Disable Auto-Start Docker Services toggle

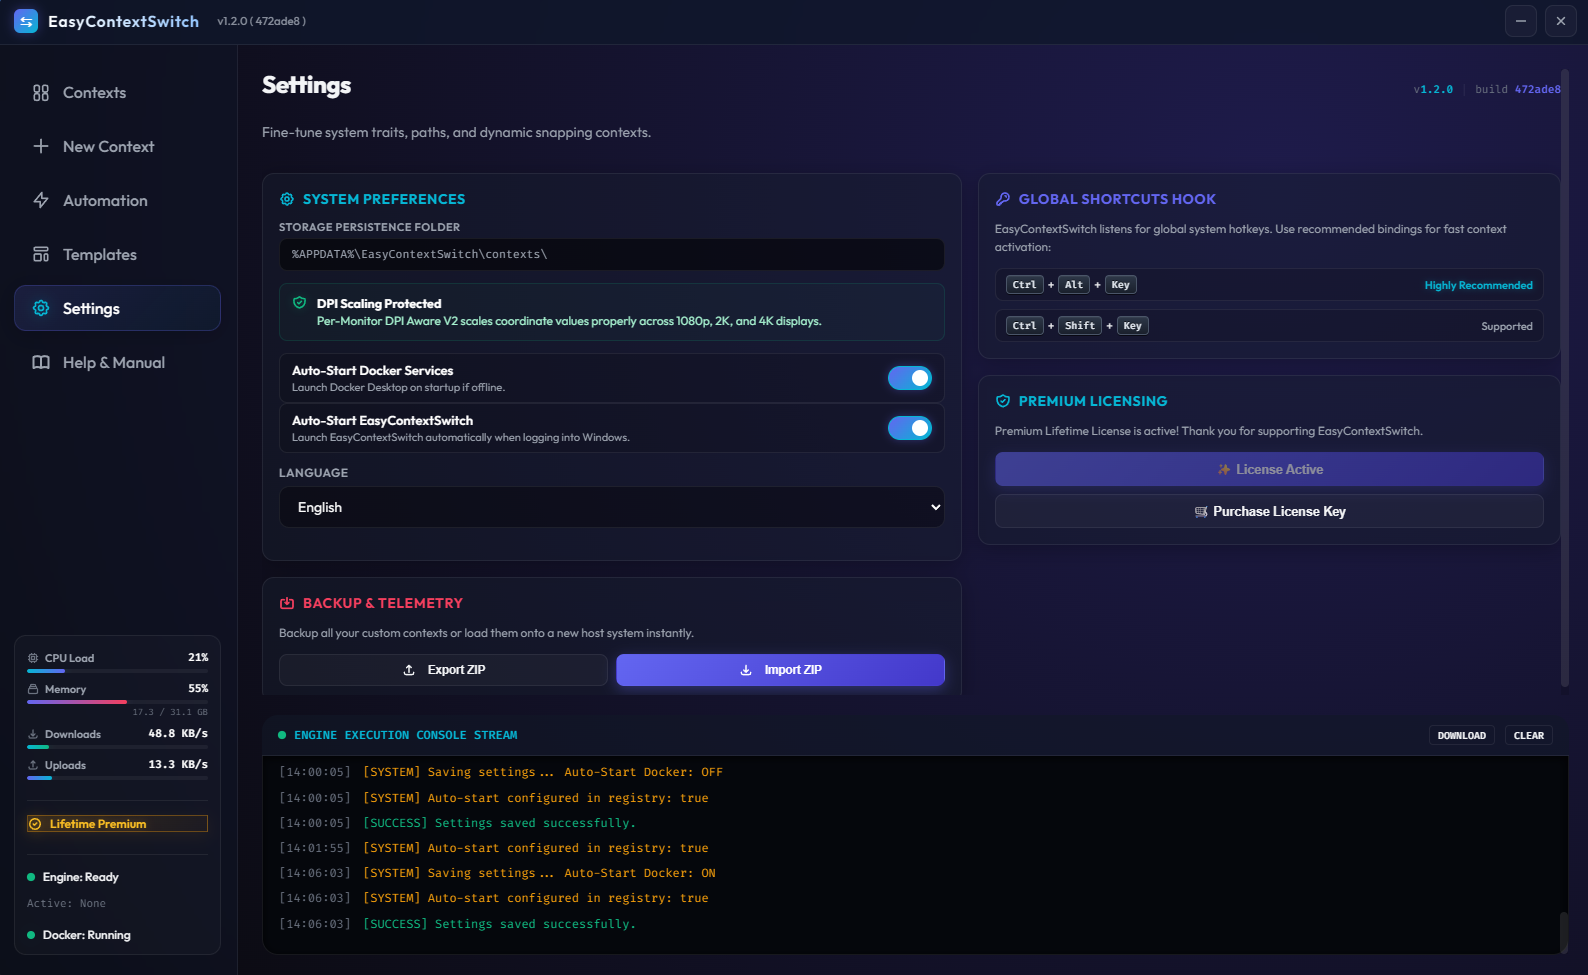[910, 378]
